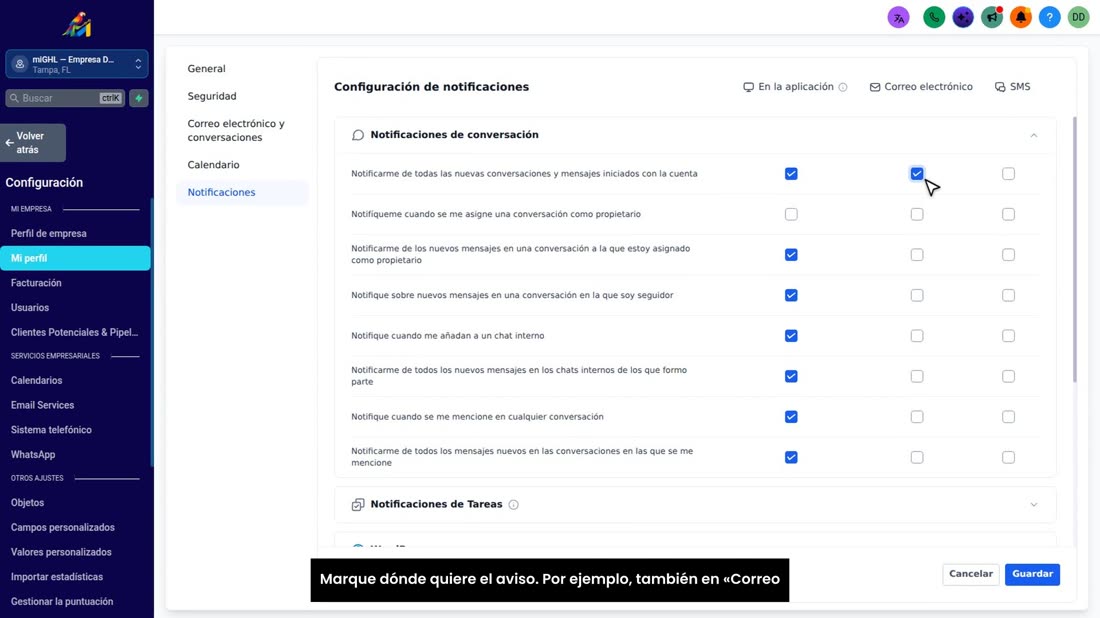Click the green lightning quick actions icon
Image resolution: width=1100 pixels, height=618 pixels.
[139, 98]
